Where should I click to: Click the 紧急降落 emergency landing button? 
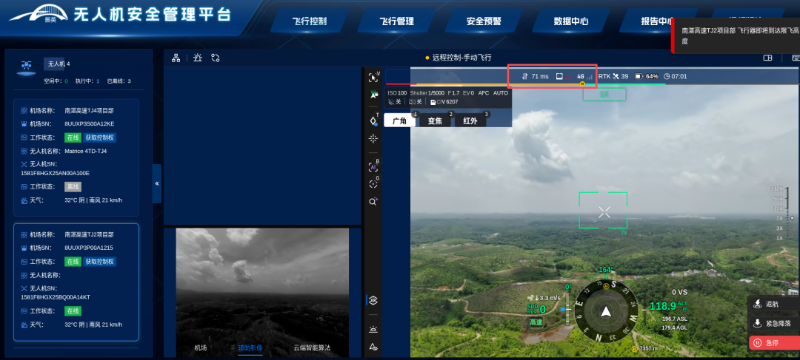point(774,323)
